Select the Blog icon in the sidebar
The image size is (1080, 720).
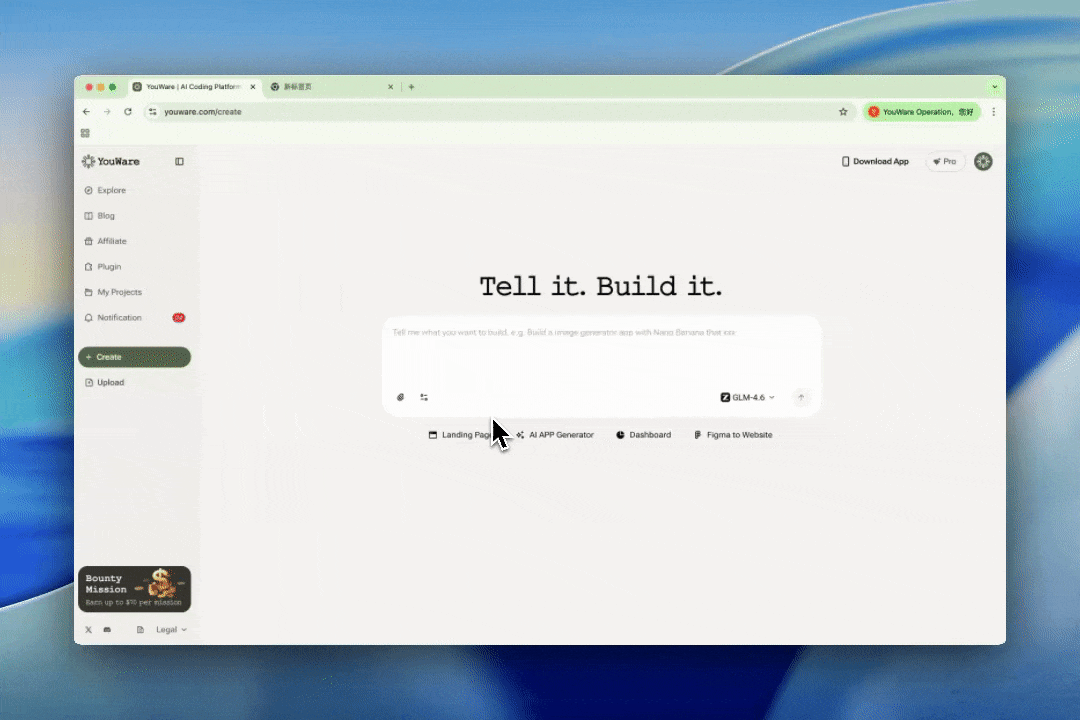click(x=89, y=215)
